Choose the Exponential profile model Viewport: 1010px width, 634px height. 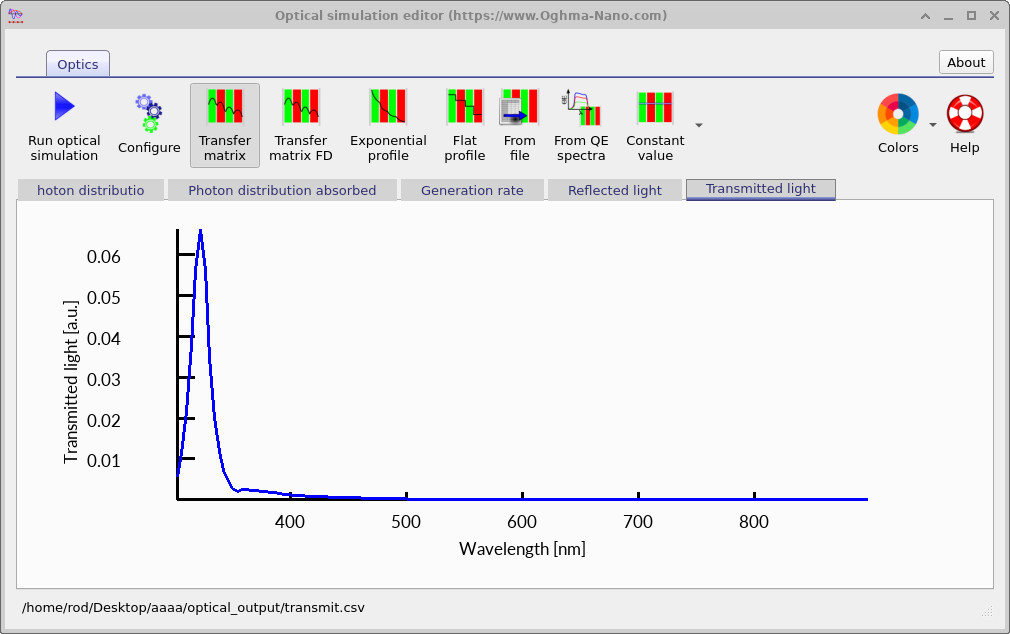pyautogui.click(x=388, y=126)
